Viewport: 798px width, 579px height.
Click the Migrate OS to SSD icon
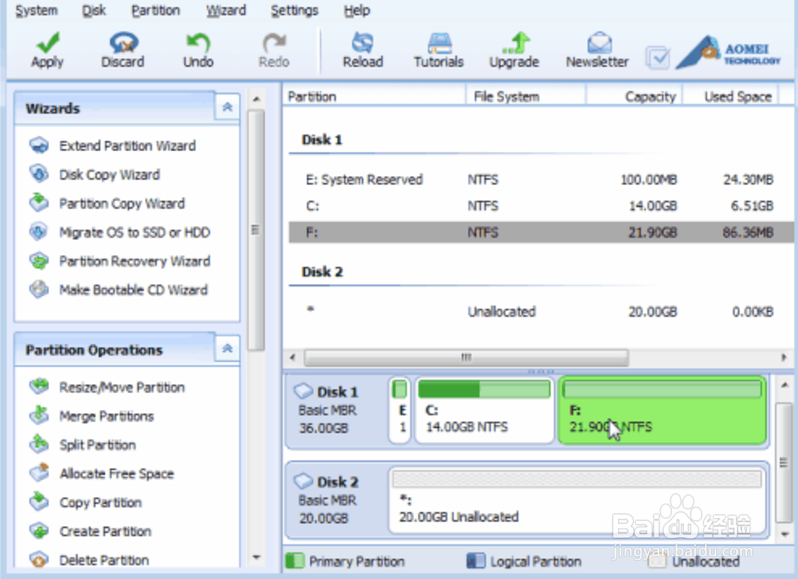pos(39,231)
